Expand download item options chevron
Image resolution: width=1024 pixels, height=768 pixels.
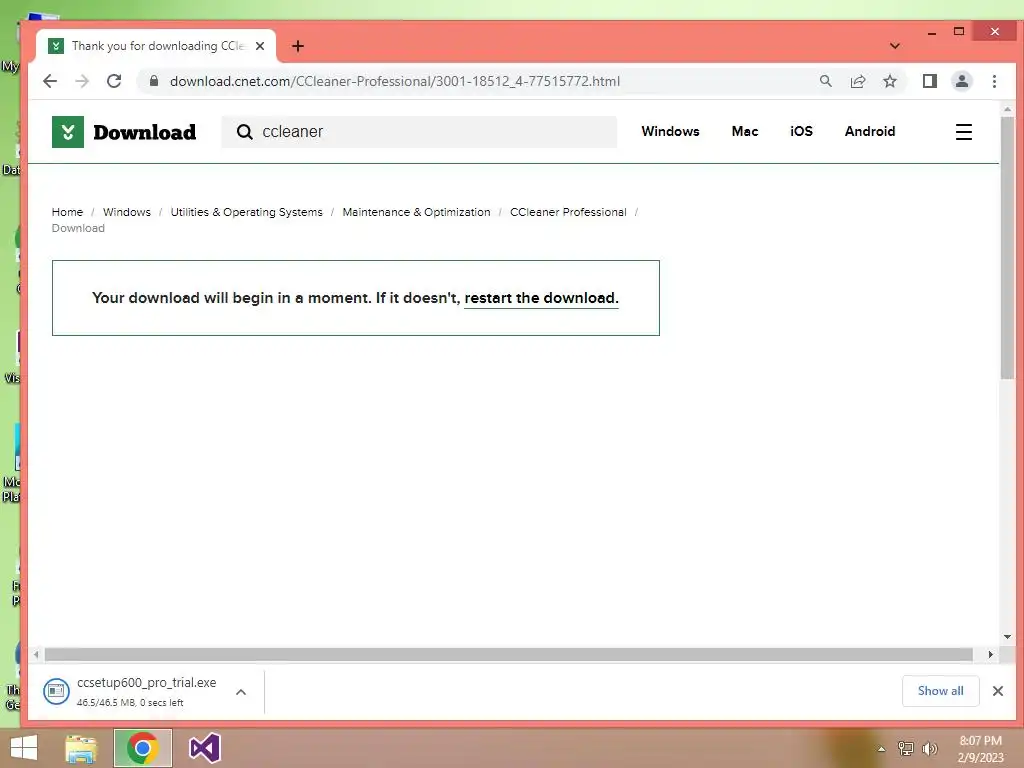(x=241, y=692)
